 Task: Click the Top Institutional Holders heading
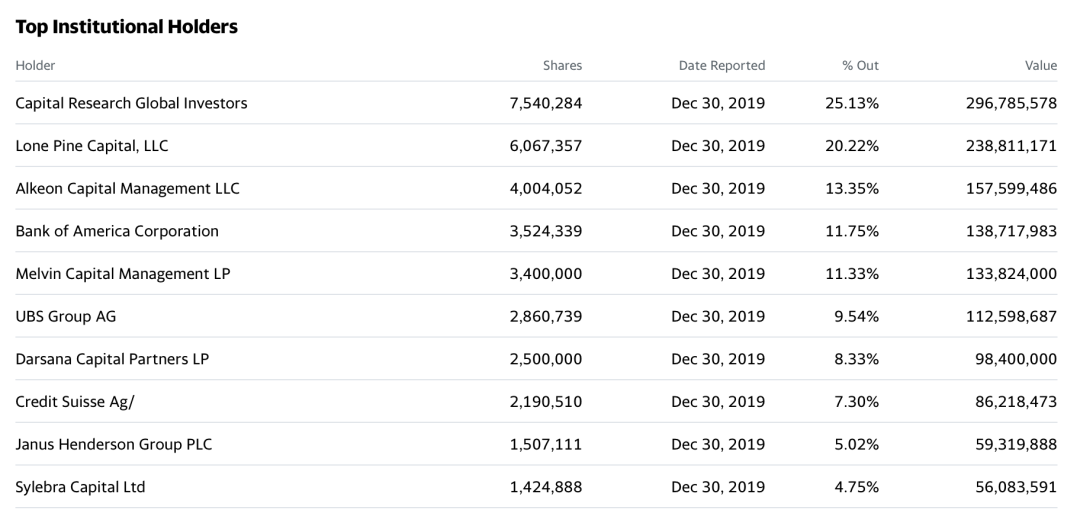click(x=126, y=27)
